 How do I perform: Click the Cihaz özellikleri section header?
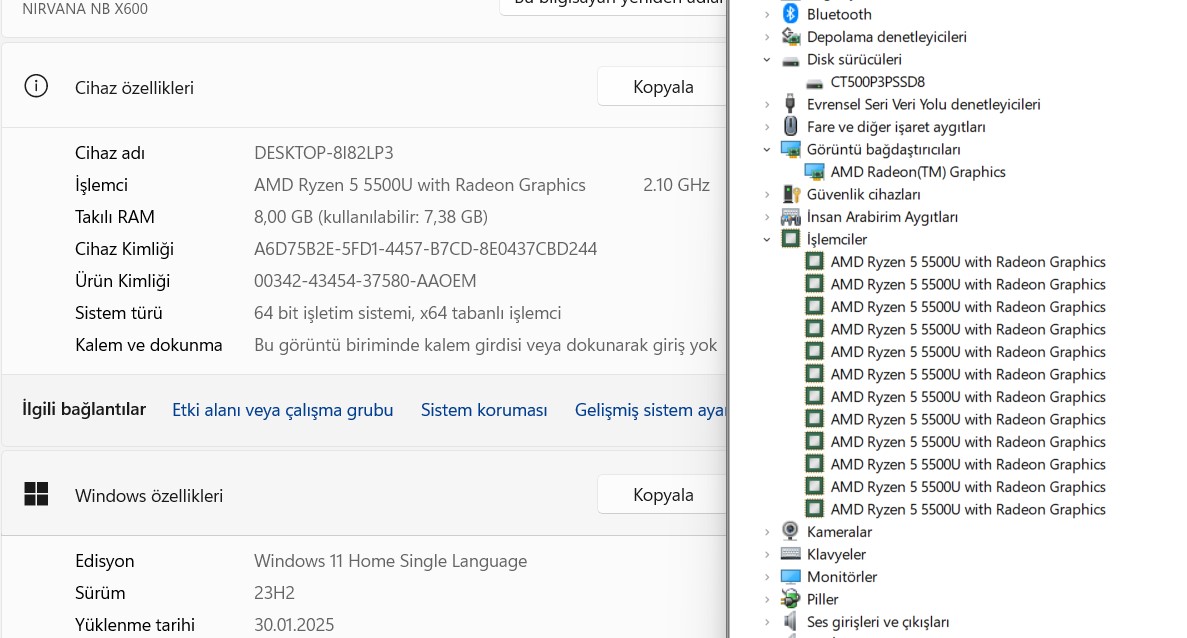pyautogui.click(x=134, y=88)
